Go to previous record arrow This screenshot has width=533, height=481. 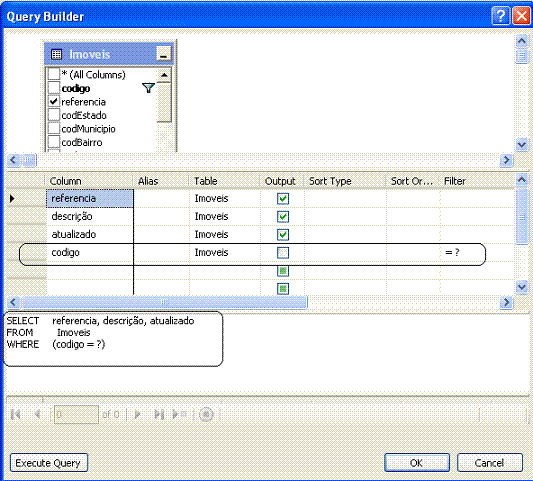click(x=37, y=414)
